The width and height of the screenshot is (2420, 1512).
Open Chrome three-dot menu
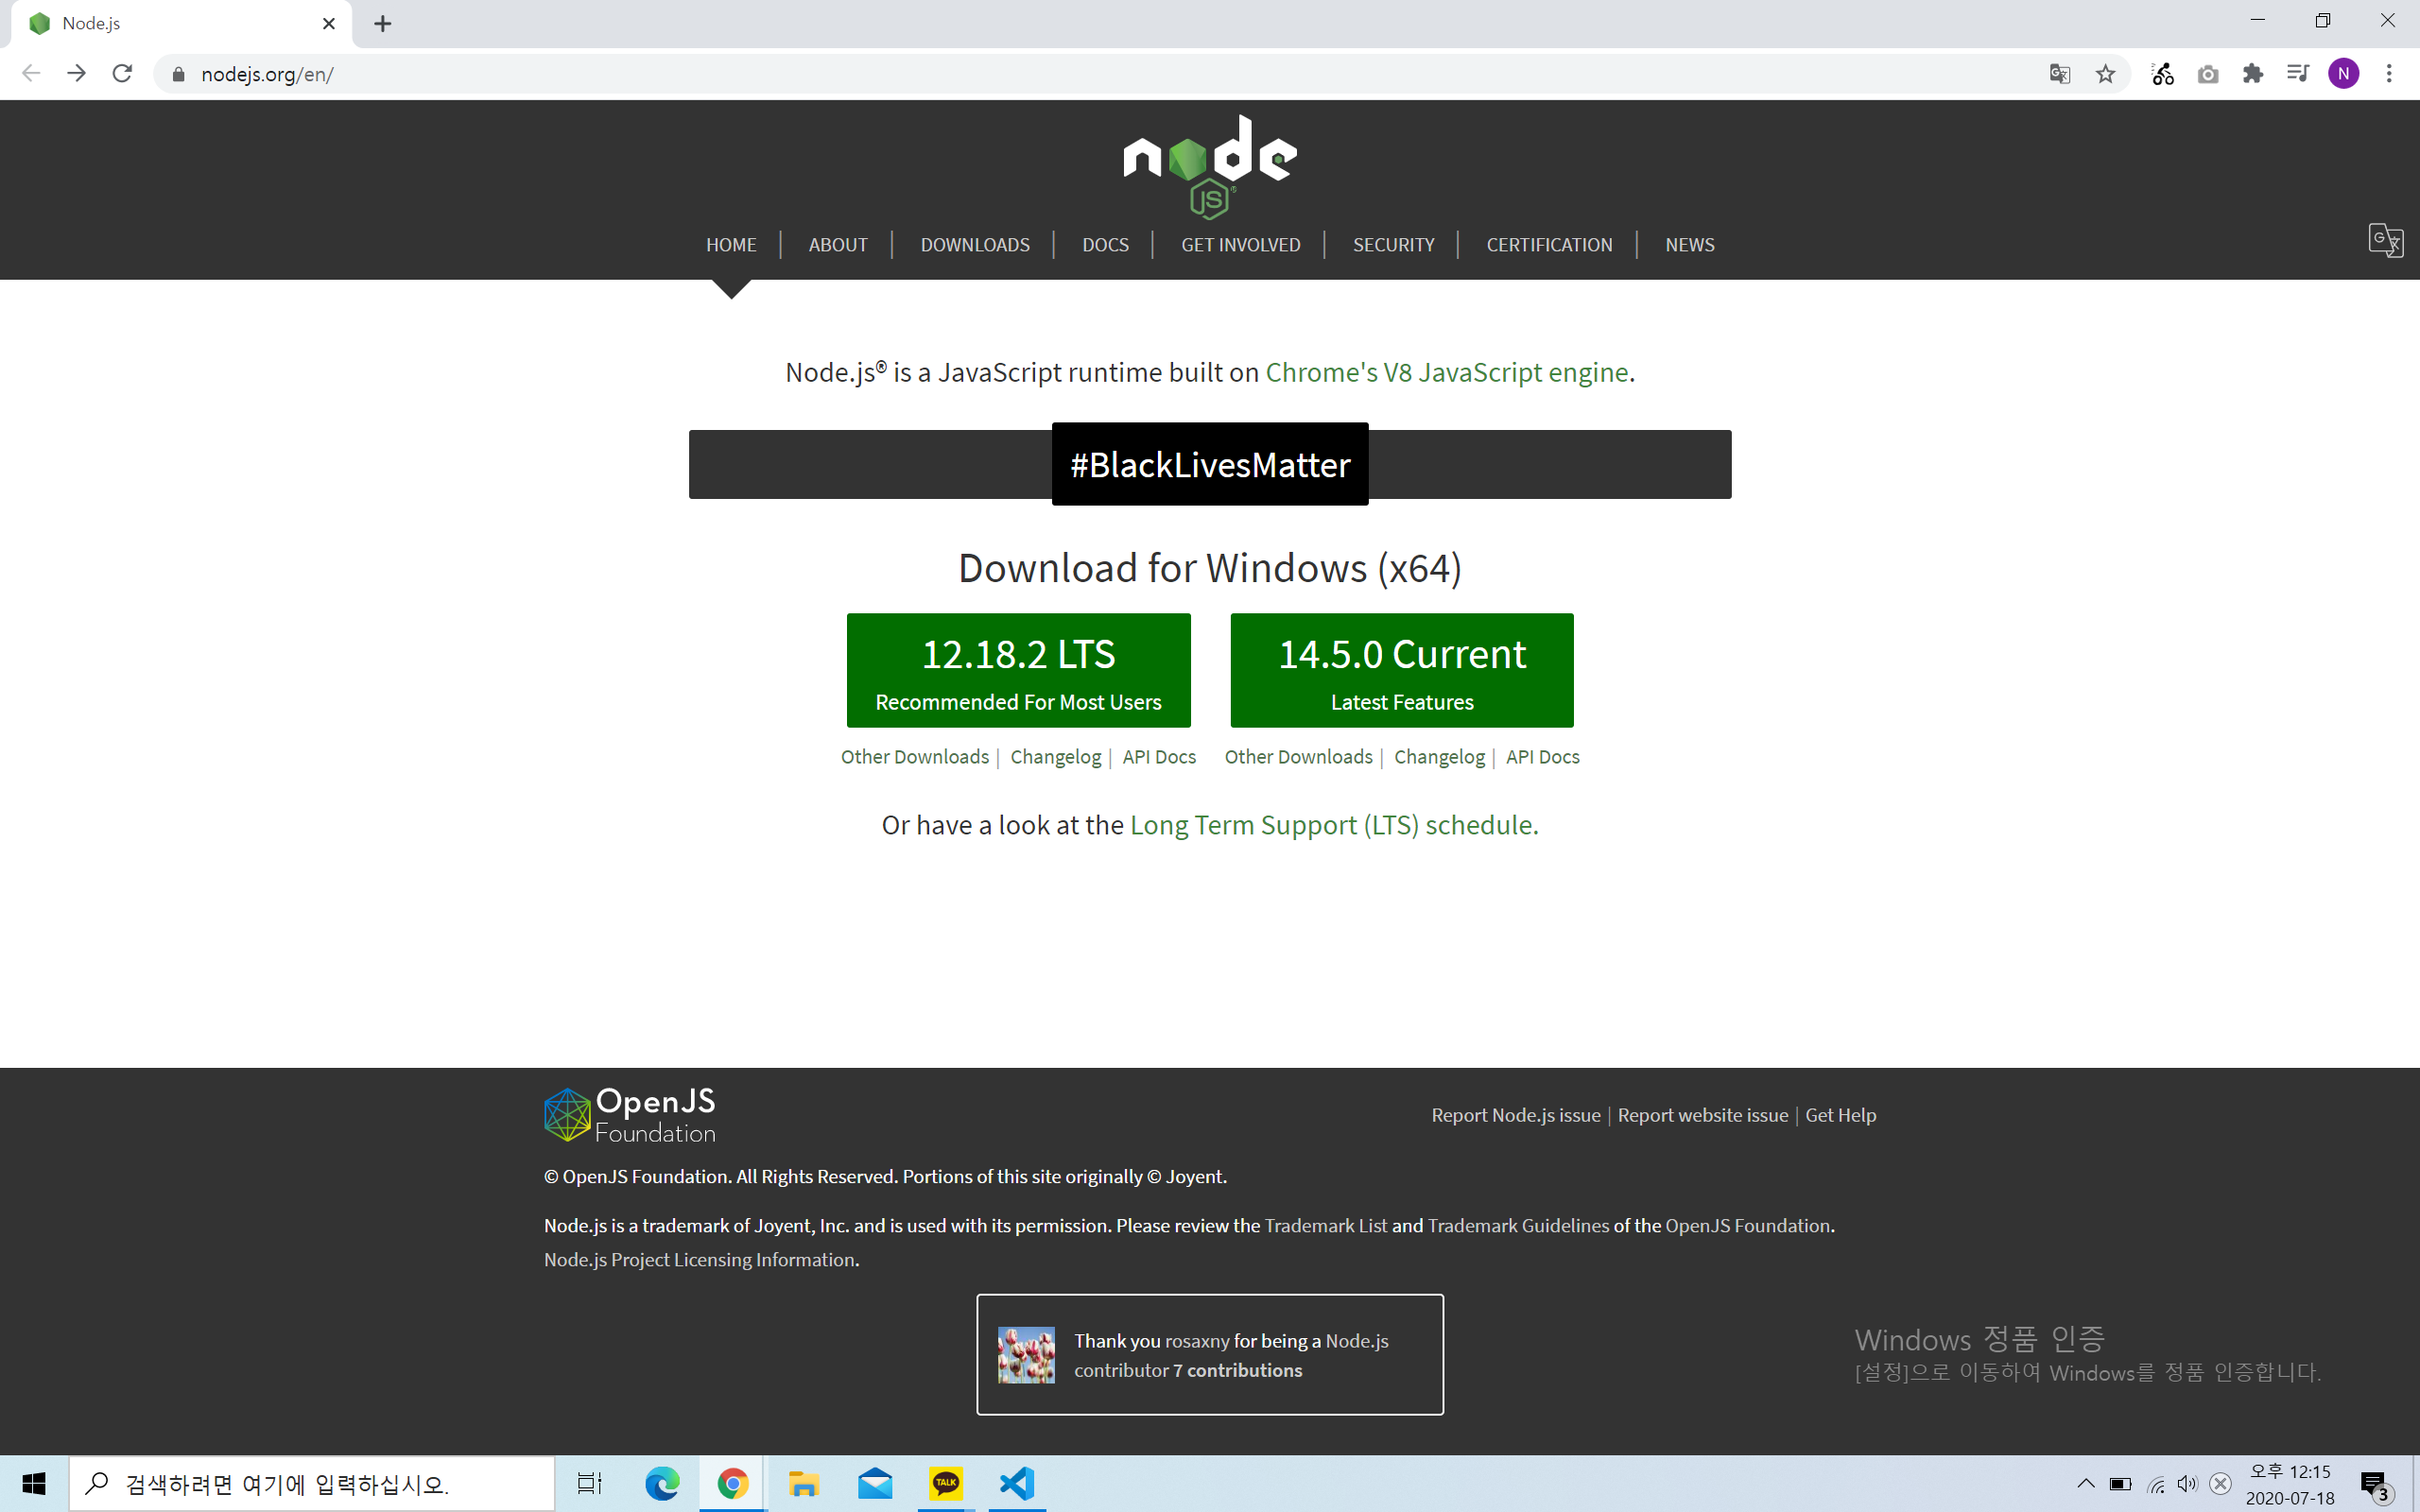pos(2389,74)
